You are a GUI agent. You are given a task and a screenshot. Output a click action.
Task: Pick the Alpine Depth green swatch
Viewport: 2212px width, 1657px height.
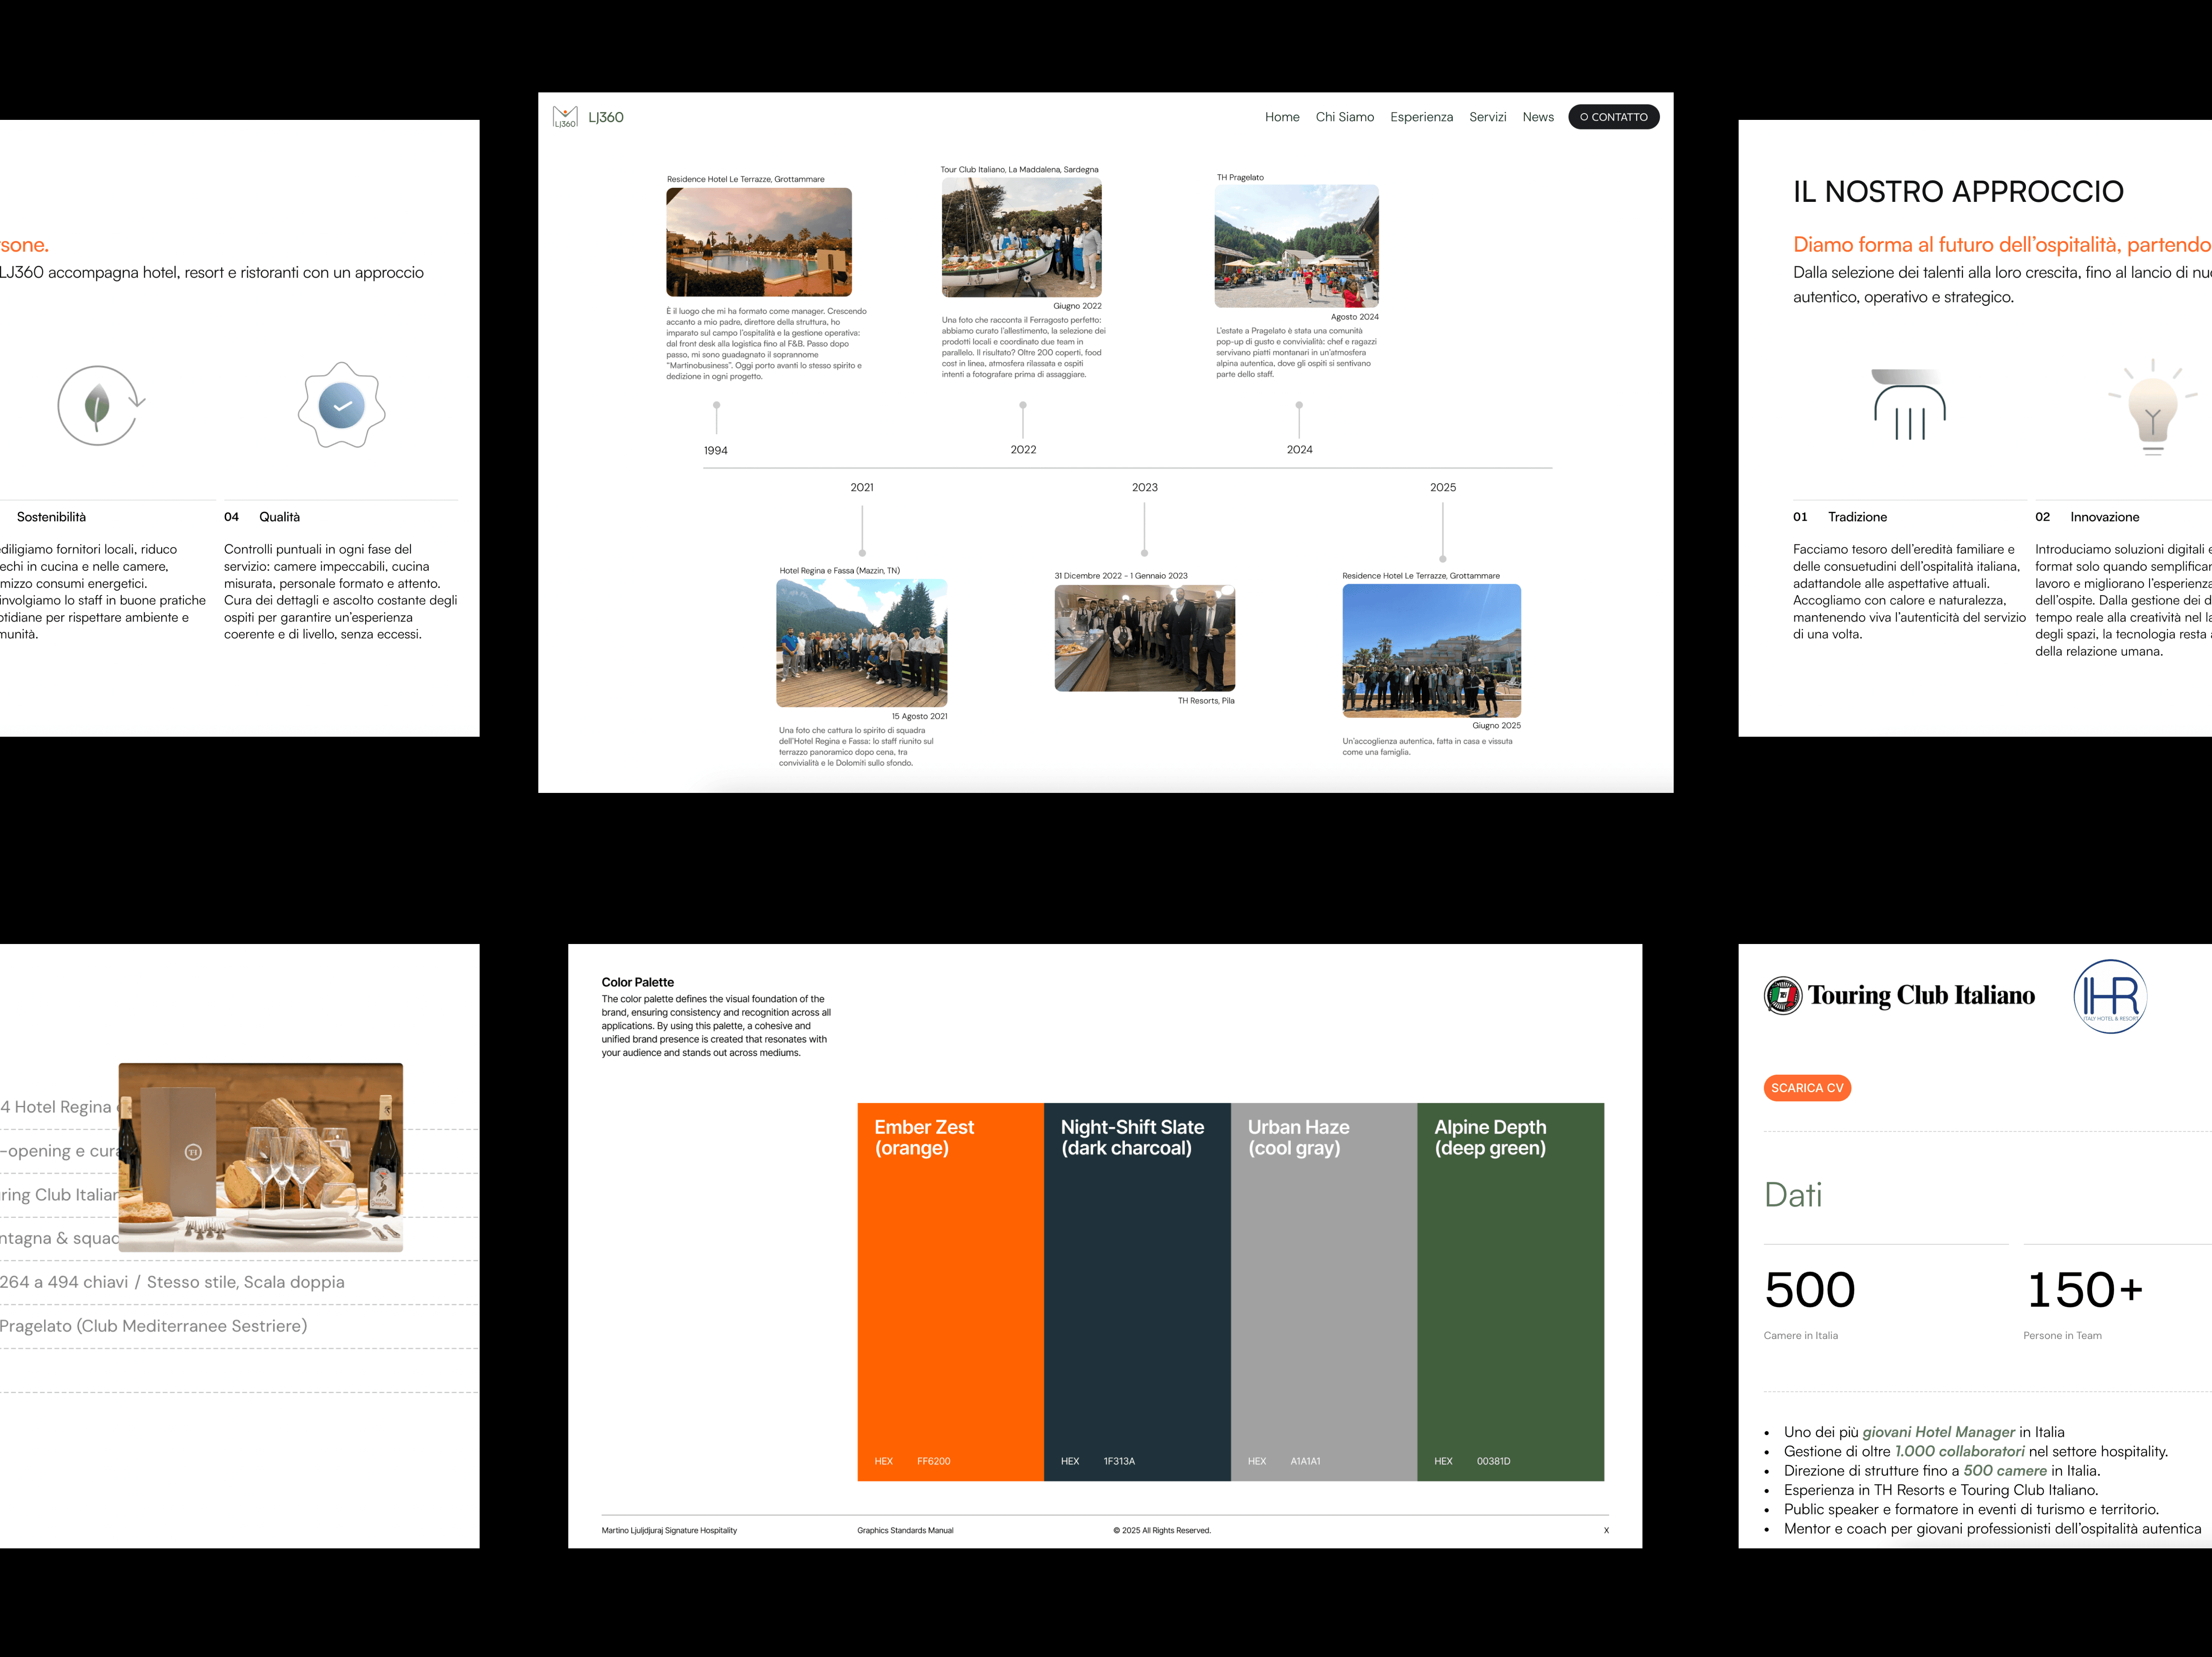click(1510, 1291)
